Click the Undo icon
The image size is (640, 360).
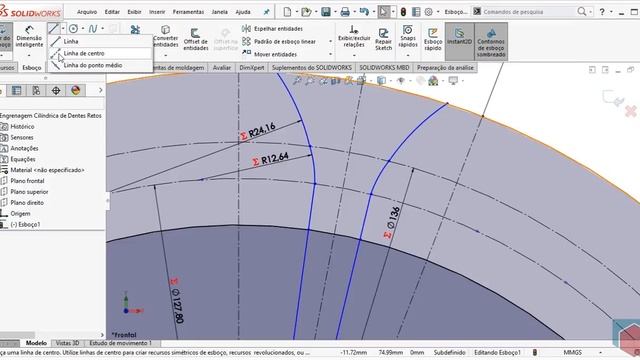tap(364, 12)
